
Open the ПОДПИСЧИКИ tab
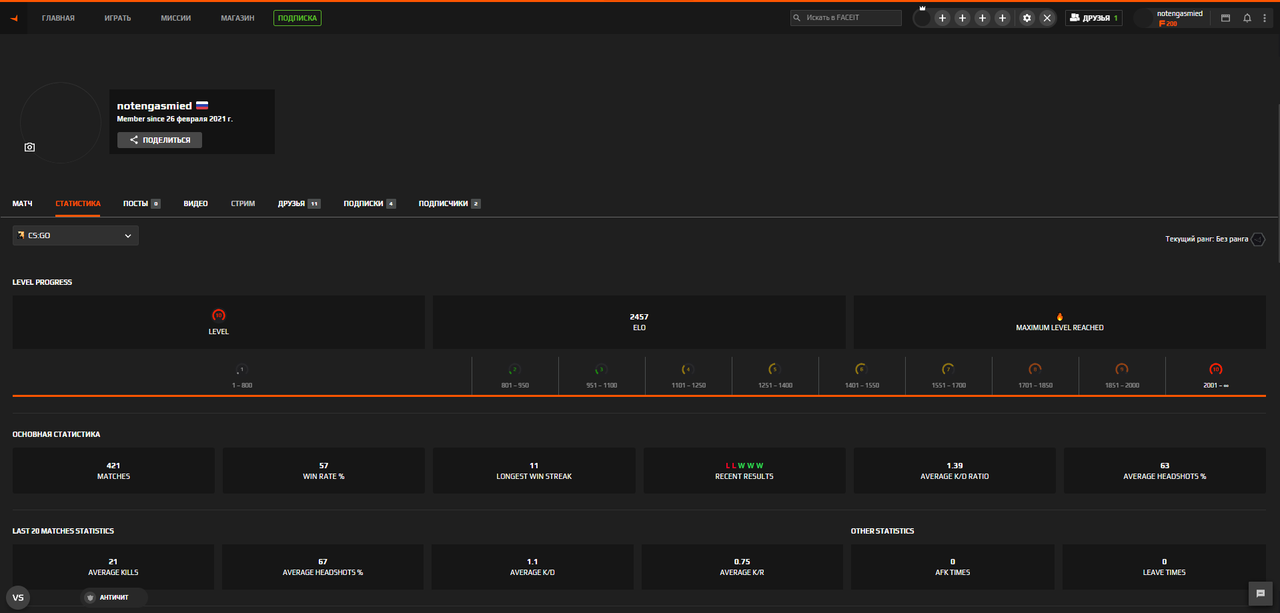tap(450, 203)
